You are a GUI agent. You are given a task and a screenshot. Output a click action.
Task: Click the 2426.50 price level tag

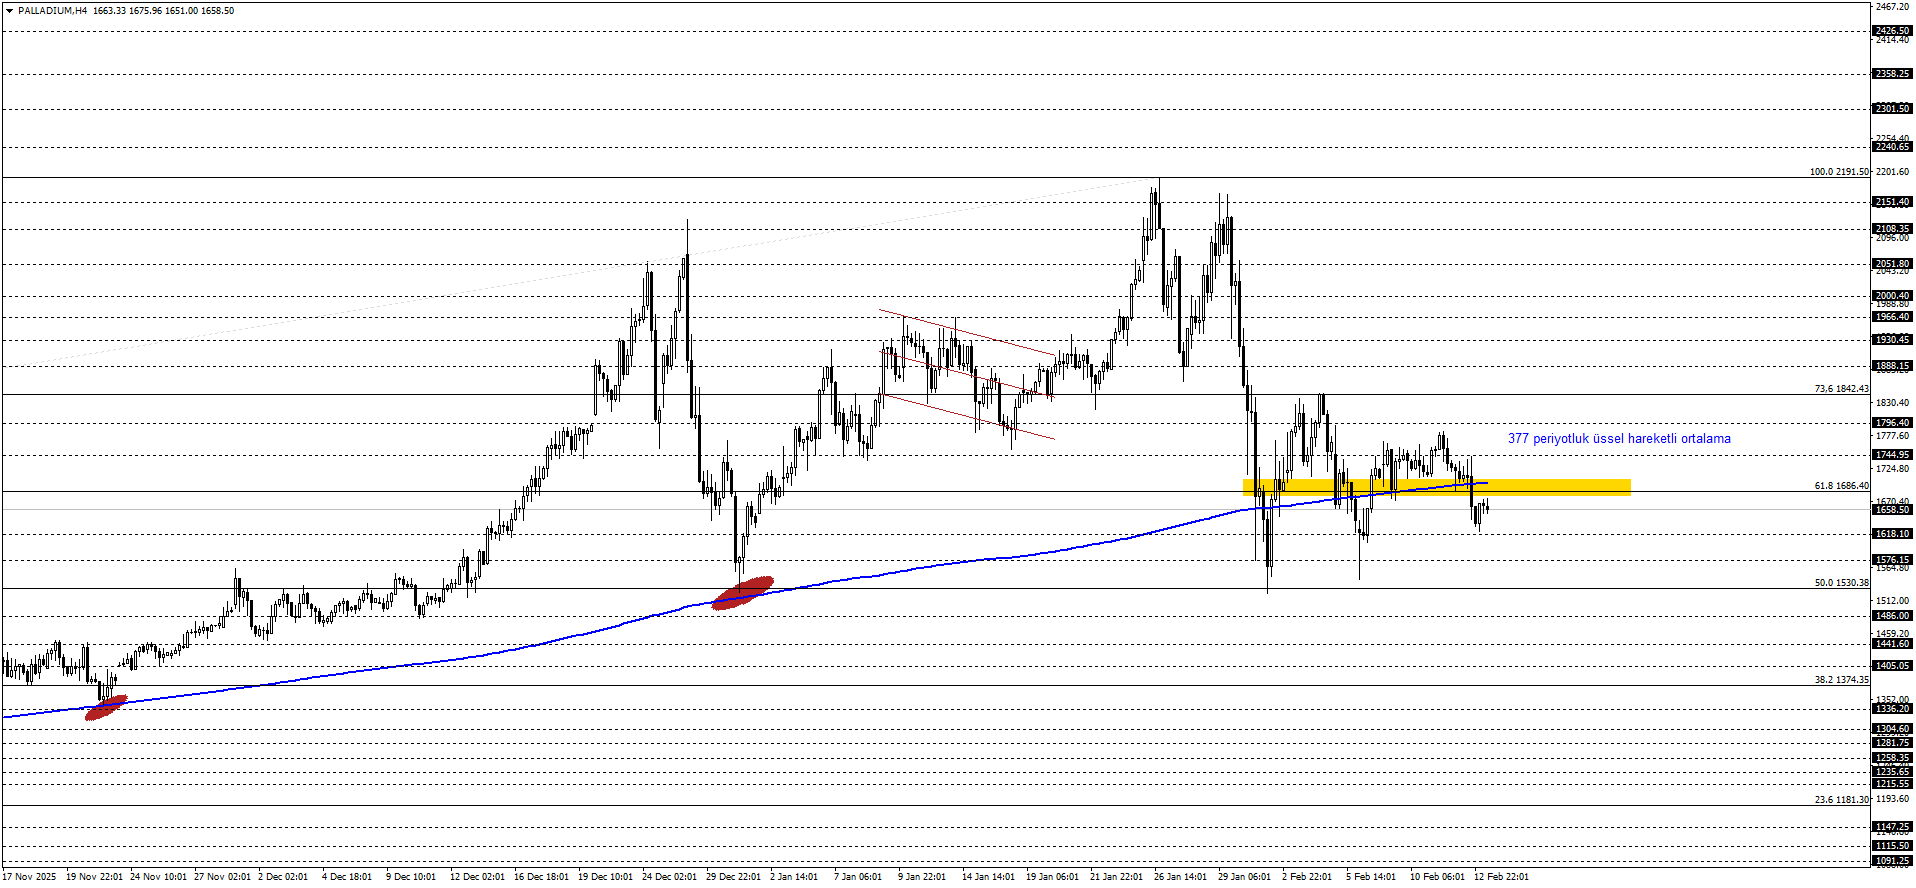[1892, 31]
